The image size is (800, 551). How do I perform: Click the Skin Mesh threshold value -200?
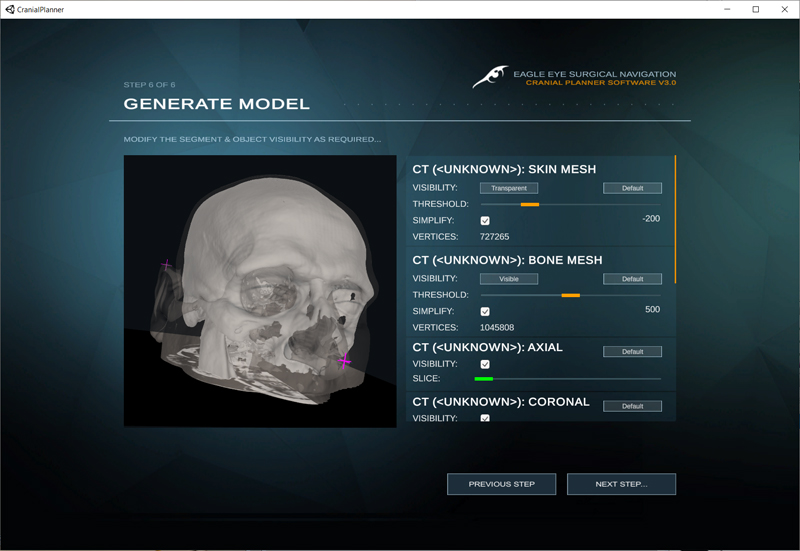point(651,218)
